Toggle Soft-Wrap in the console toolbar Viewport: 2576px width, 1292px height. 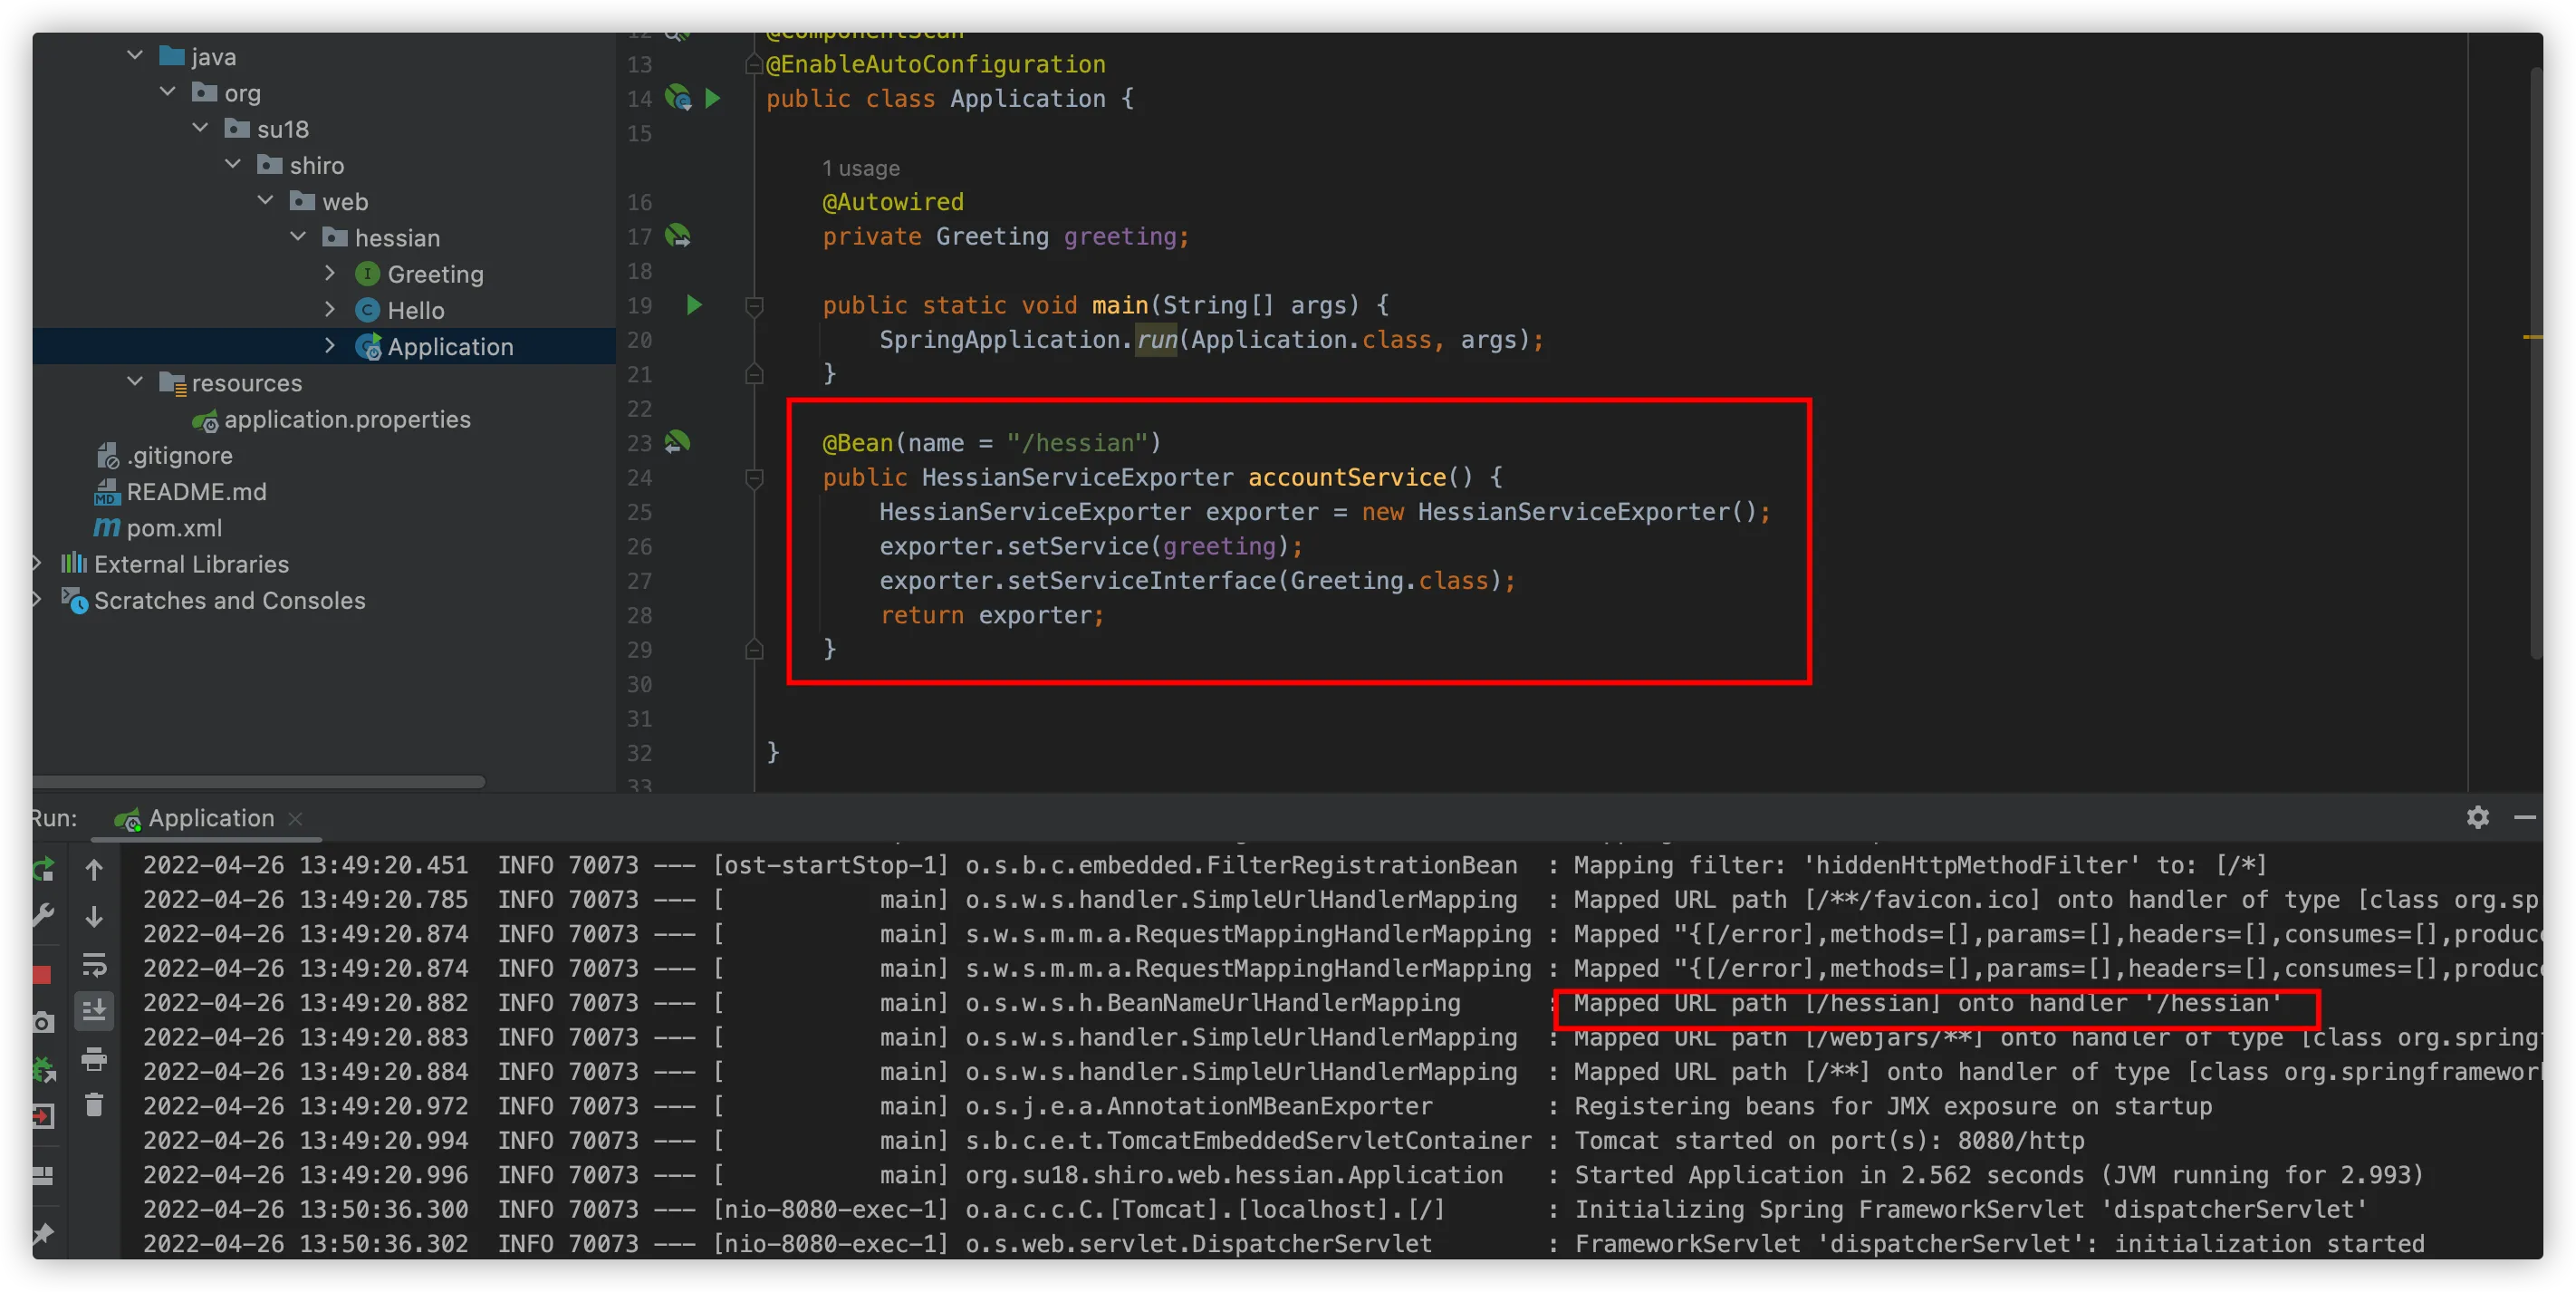pyautogui.click(x=94, y=964)
